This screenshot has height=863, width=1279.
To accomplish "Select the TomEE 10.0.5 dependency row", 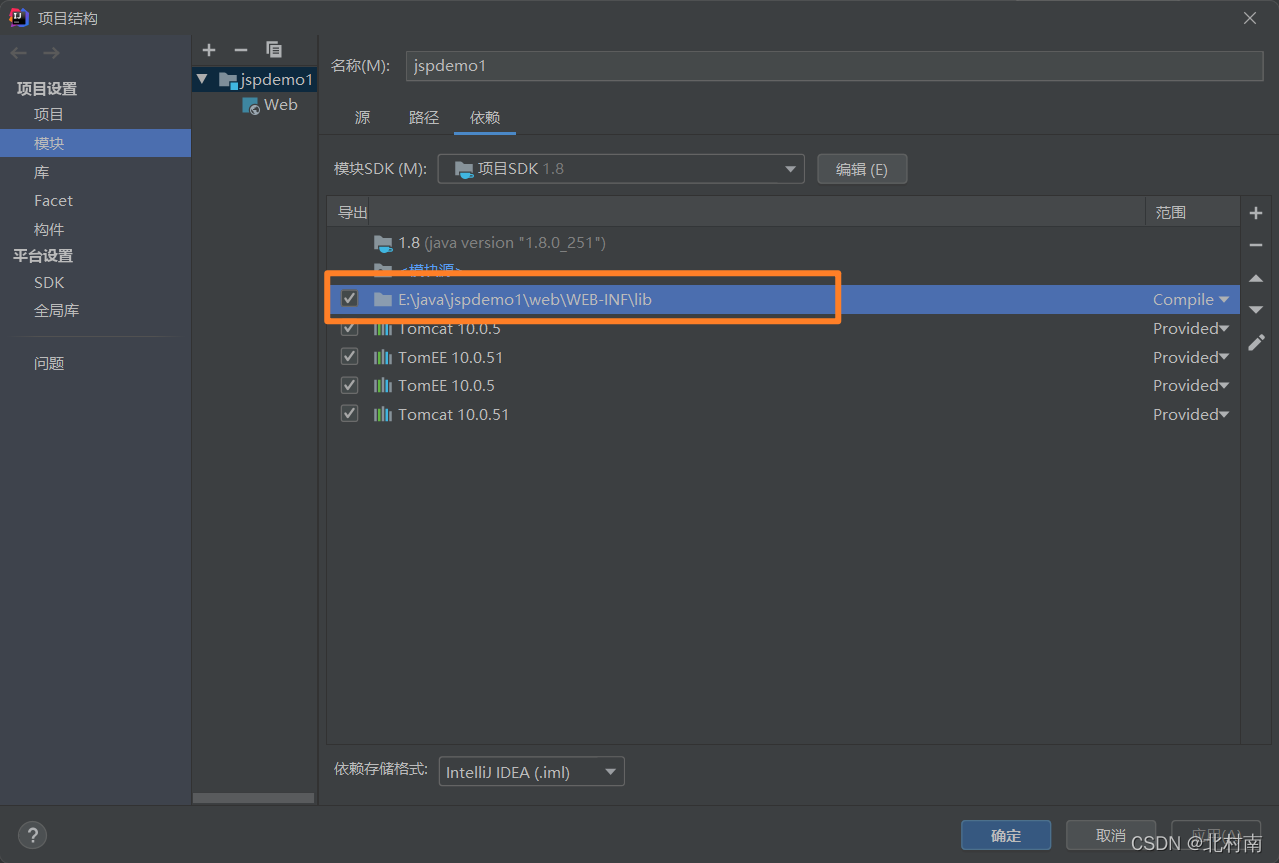I will pyautogui.click(x=785, y=385).
